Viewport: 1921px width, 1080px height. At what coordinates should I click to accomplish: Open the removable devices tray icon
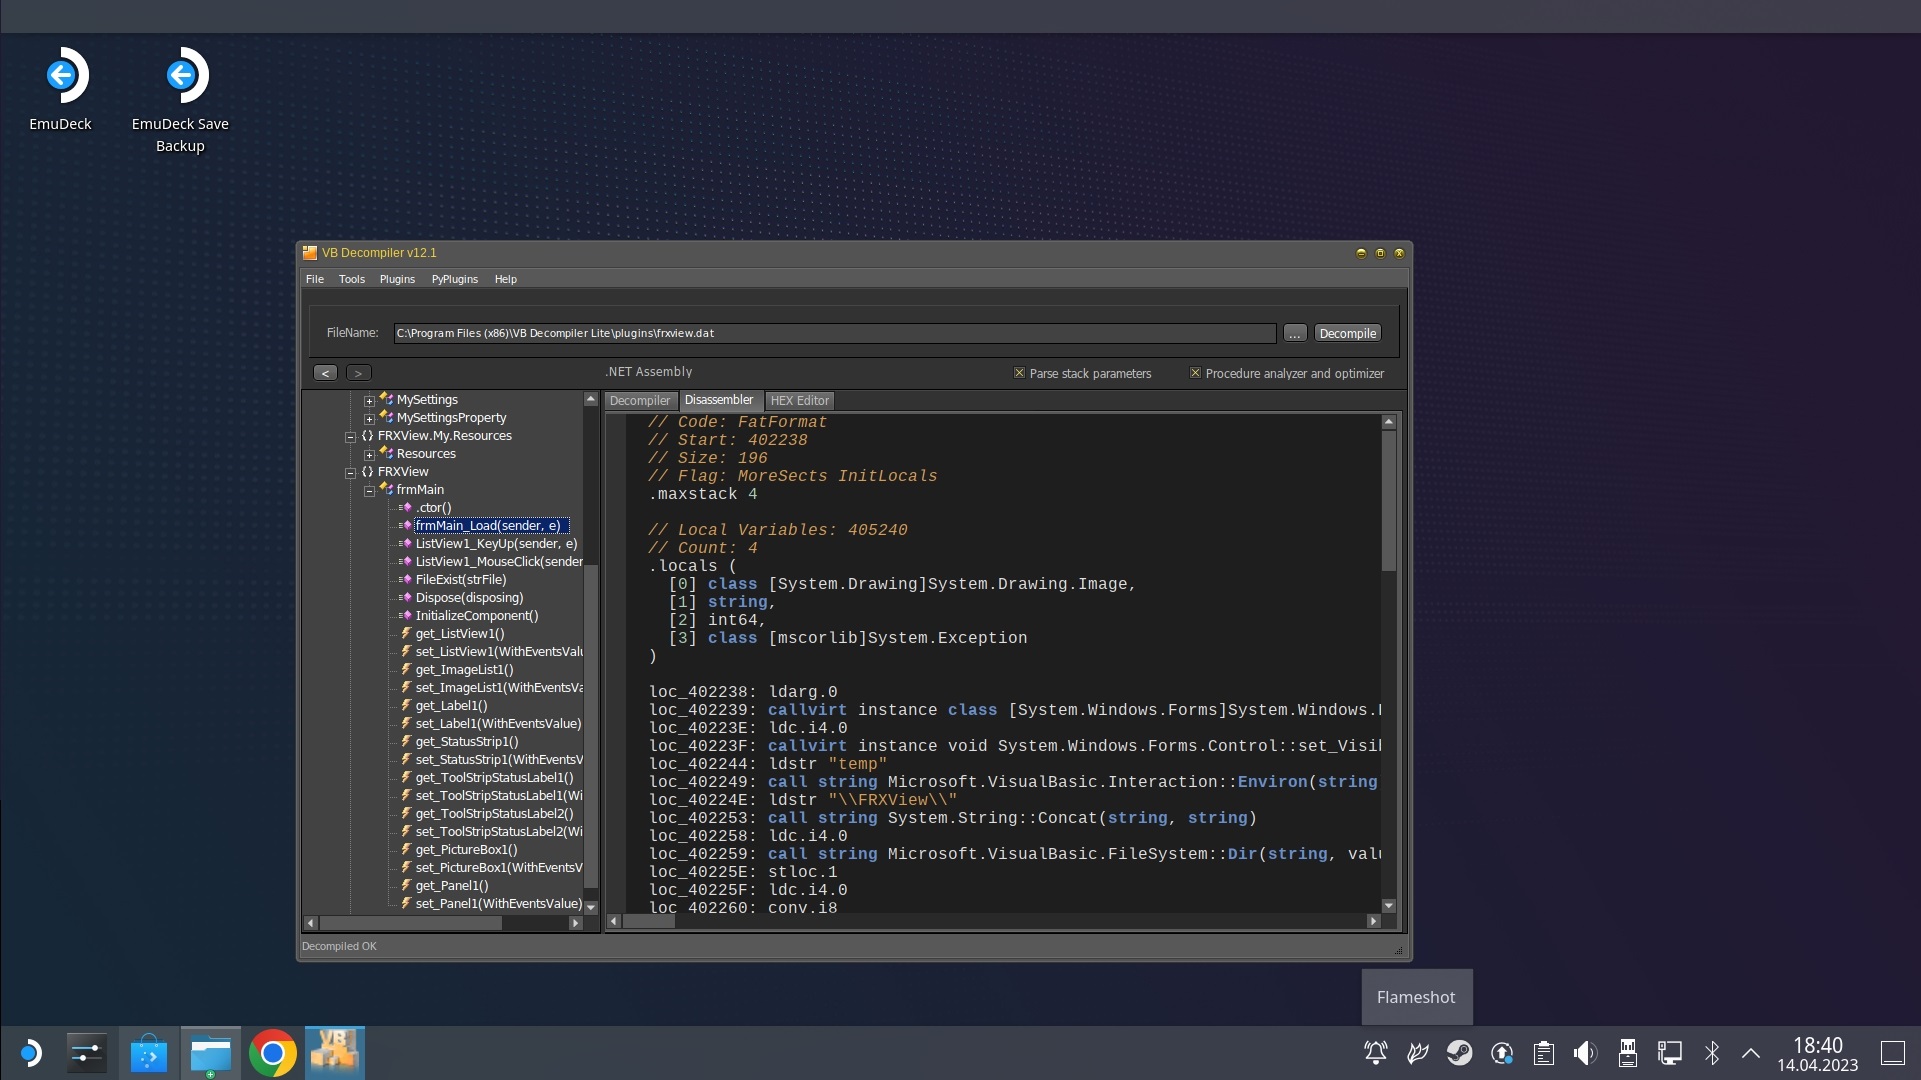[x=1628, y=1053]
